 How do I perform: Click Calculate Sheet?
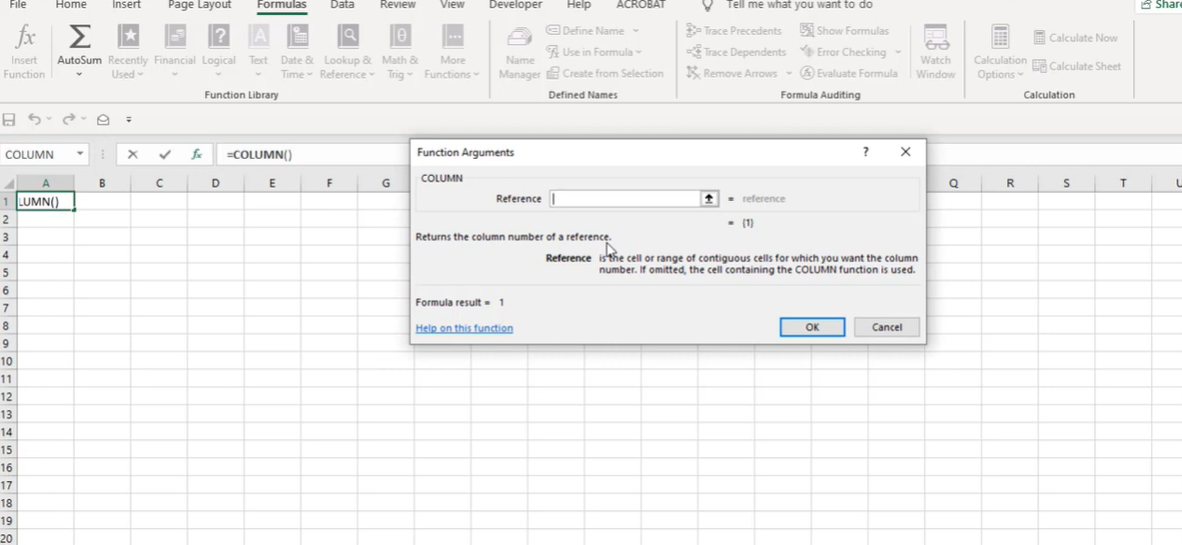click(1076, 66)
